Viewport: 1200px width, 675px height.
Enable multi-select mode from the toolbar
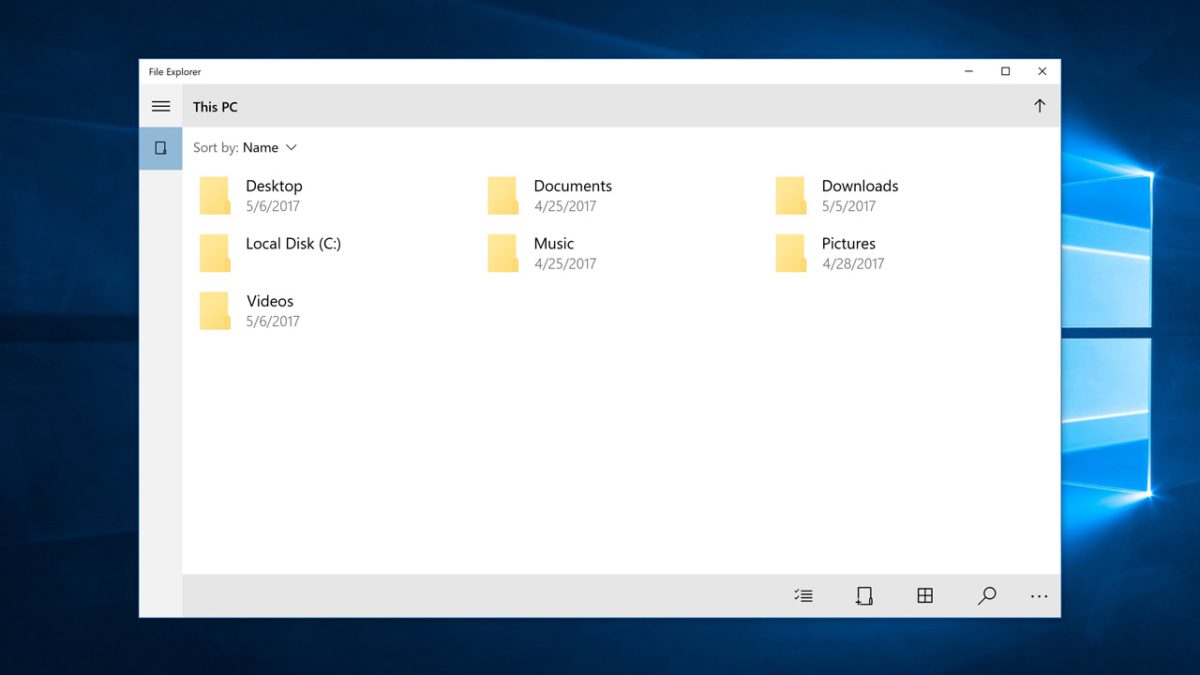(x=802, y=595)
